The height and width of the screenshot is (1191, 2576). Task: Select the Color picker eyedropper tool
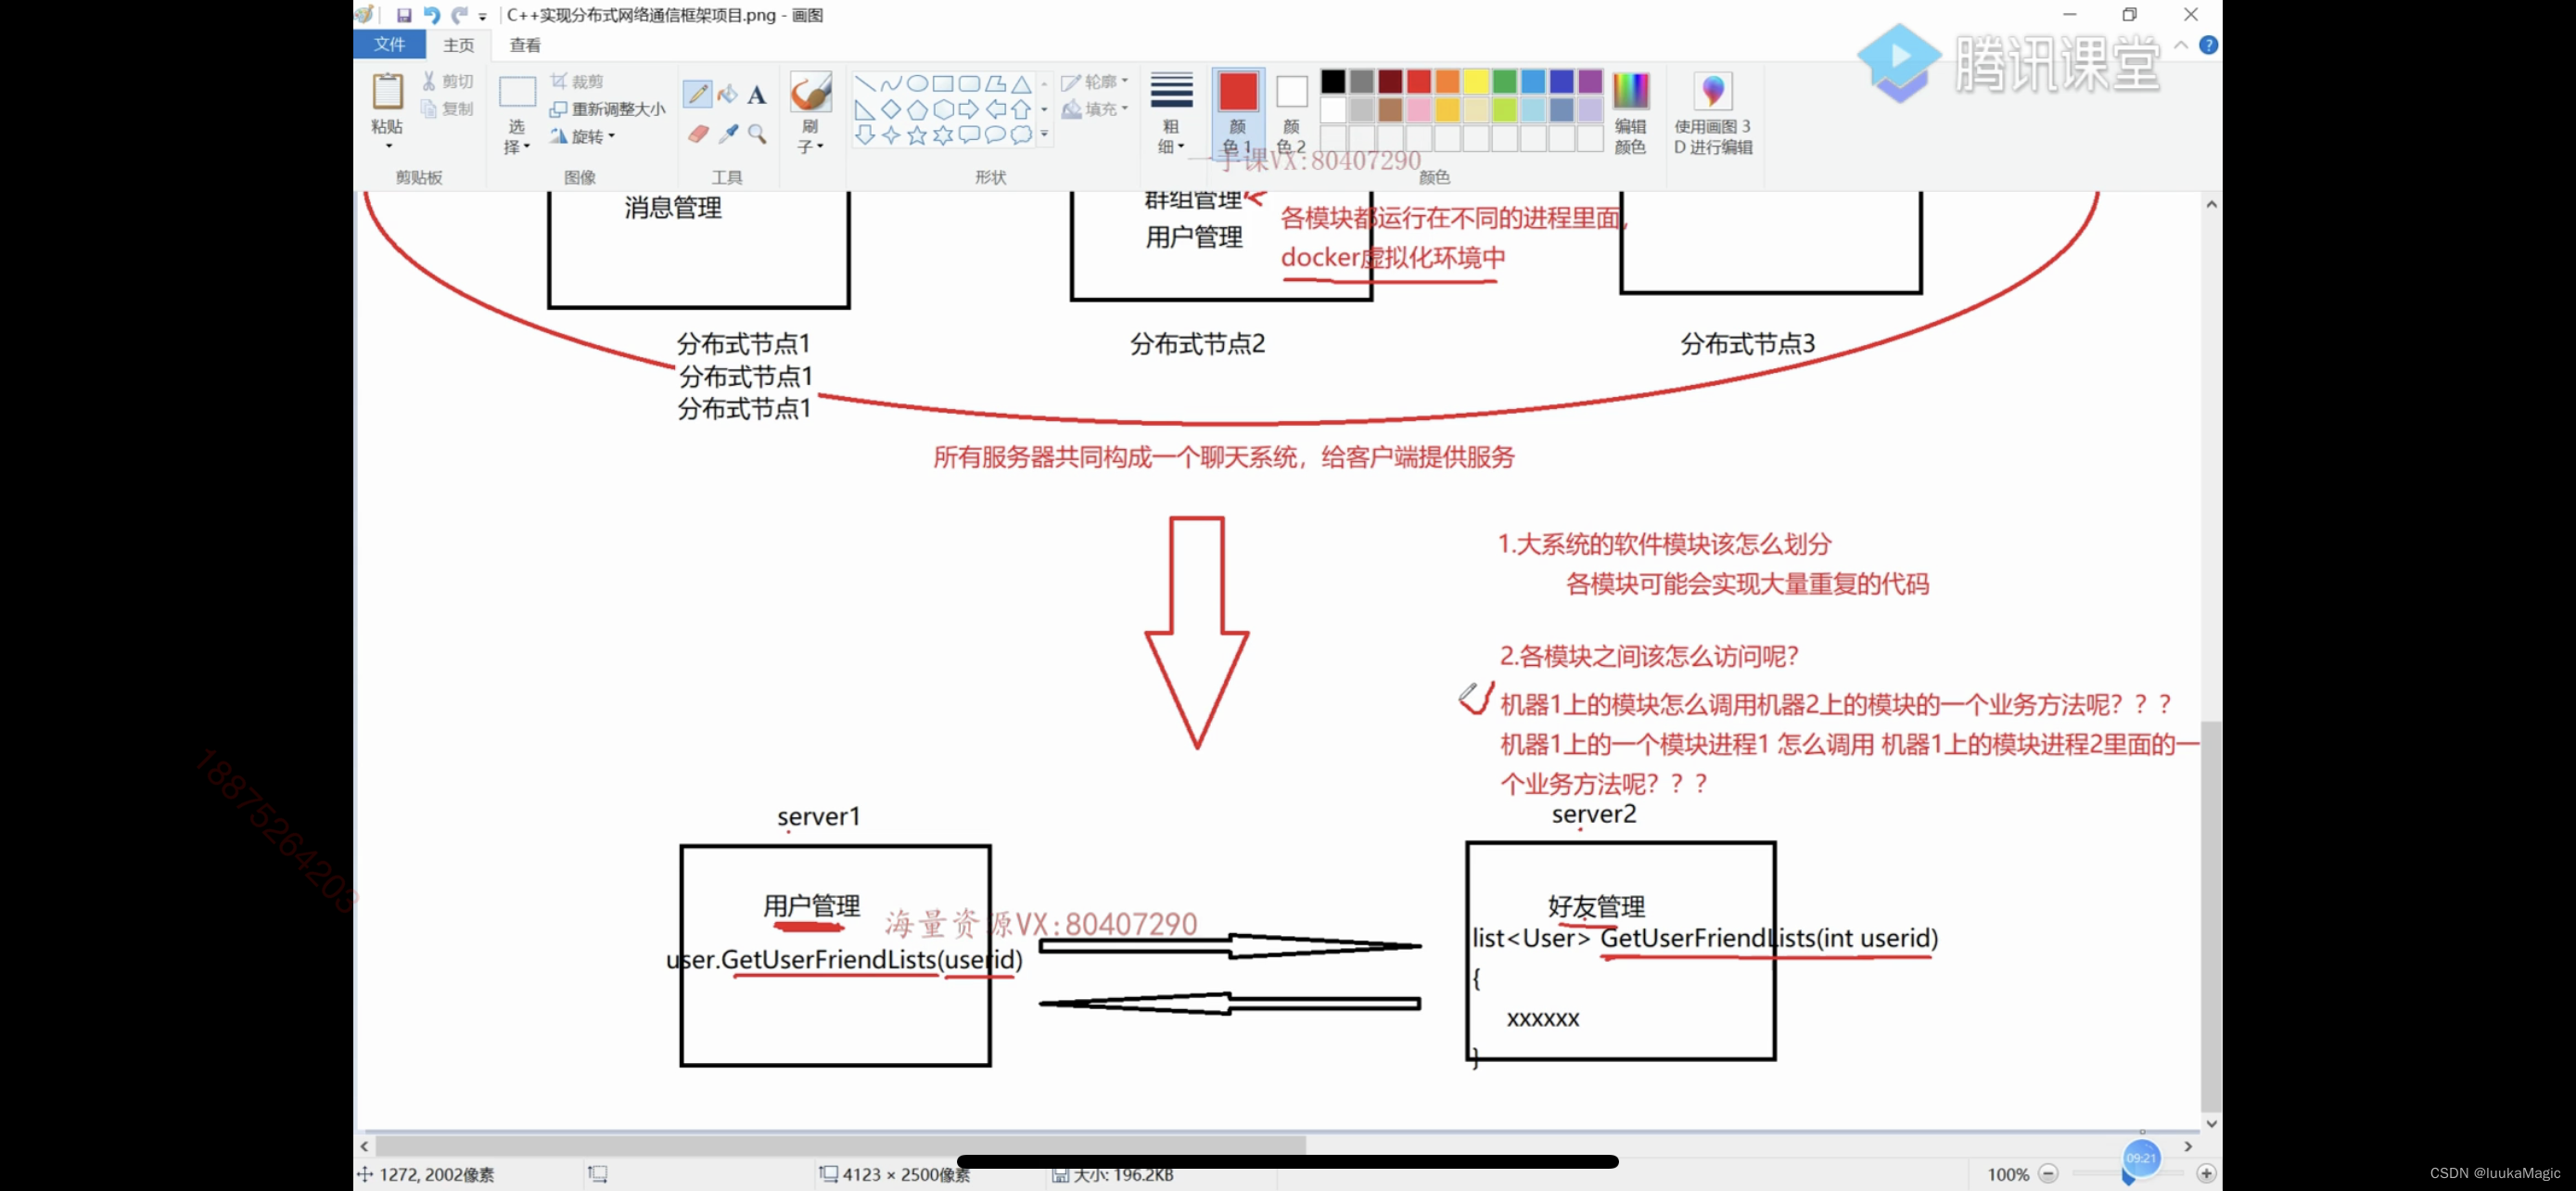point(728,133)
